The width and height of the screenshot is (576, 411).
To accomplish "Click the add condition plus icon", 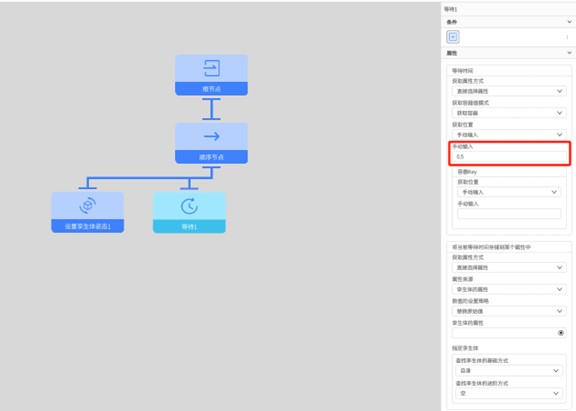I will tap(453, 37).
